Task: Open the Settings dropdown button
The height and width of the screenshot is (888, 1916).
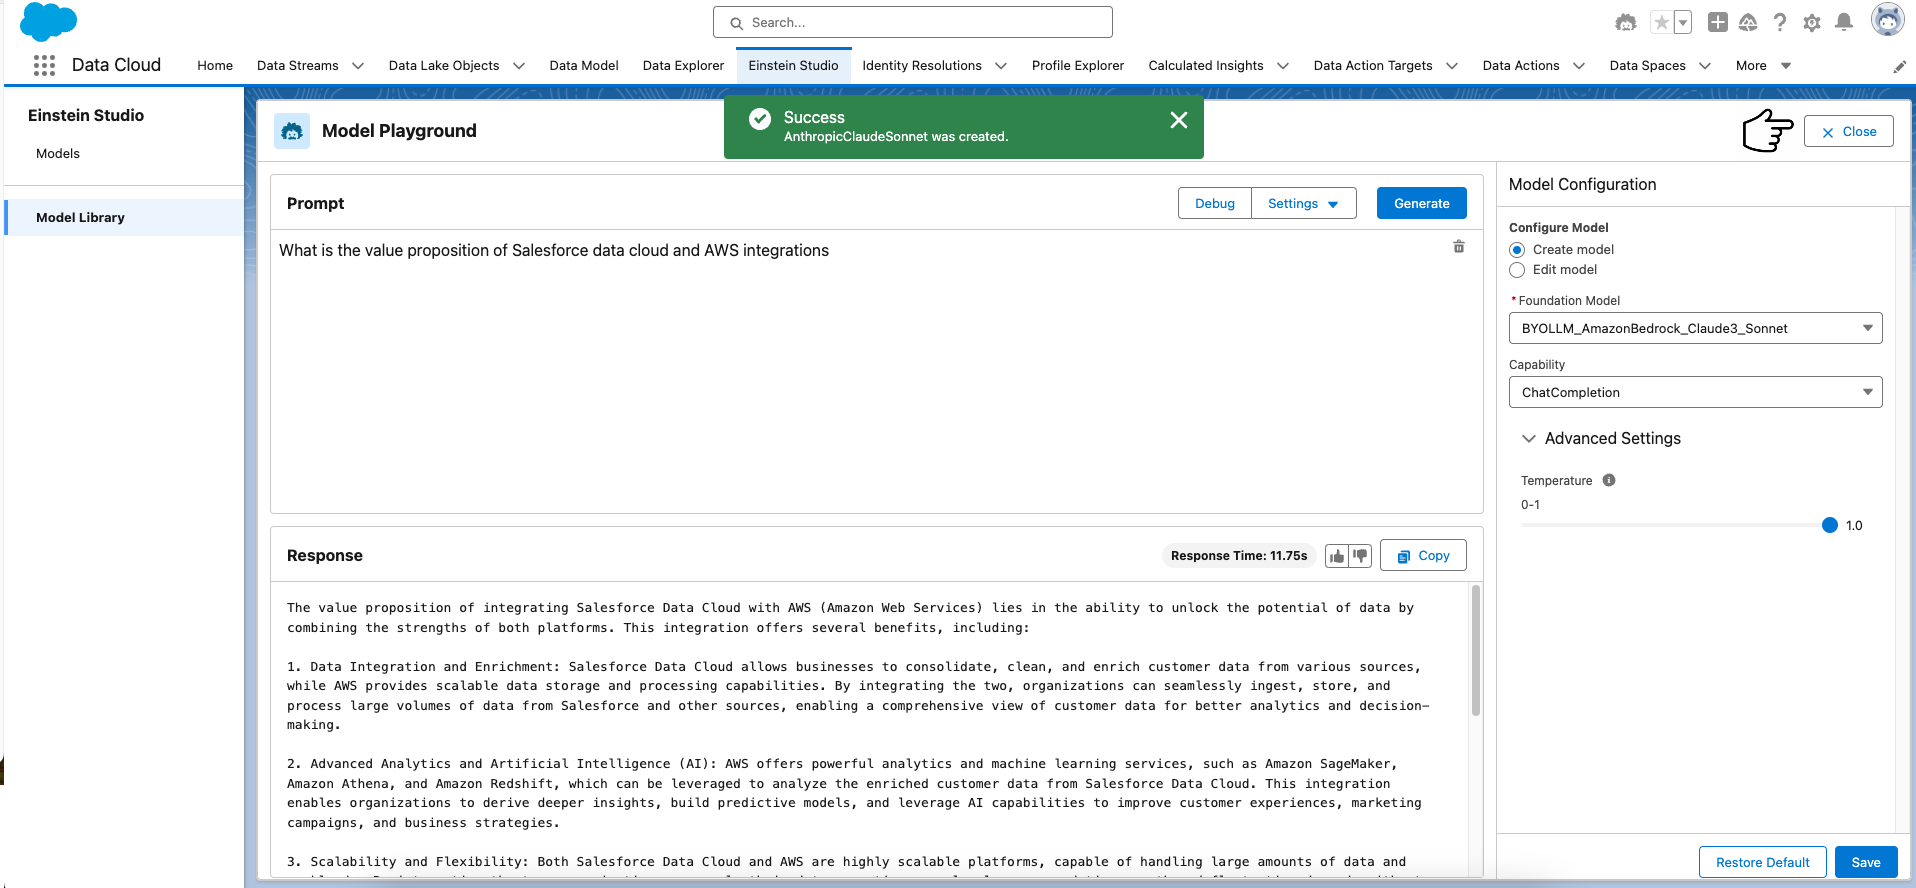Action: (x=1303, y=203)
